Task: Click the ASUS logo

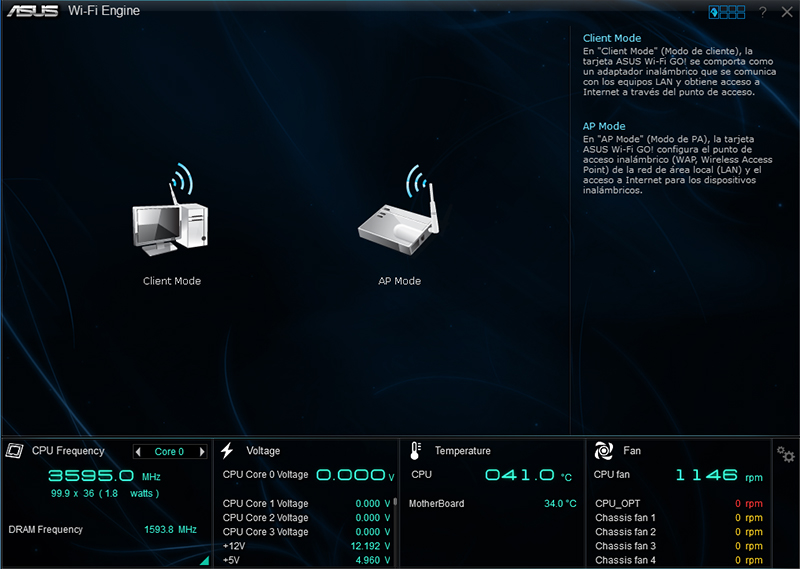Action: (x=33, y=11)
